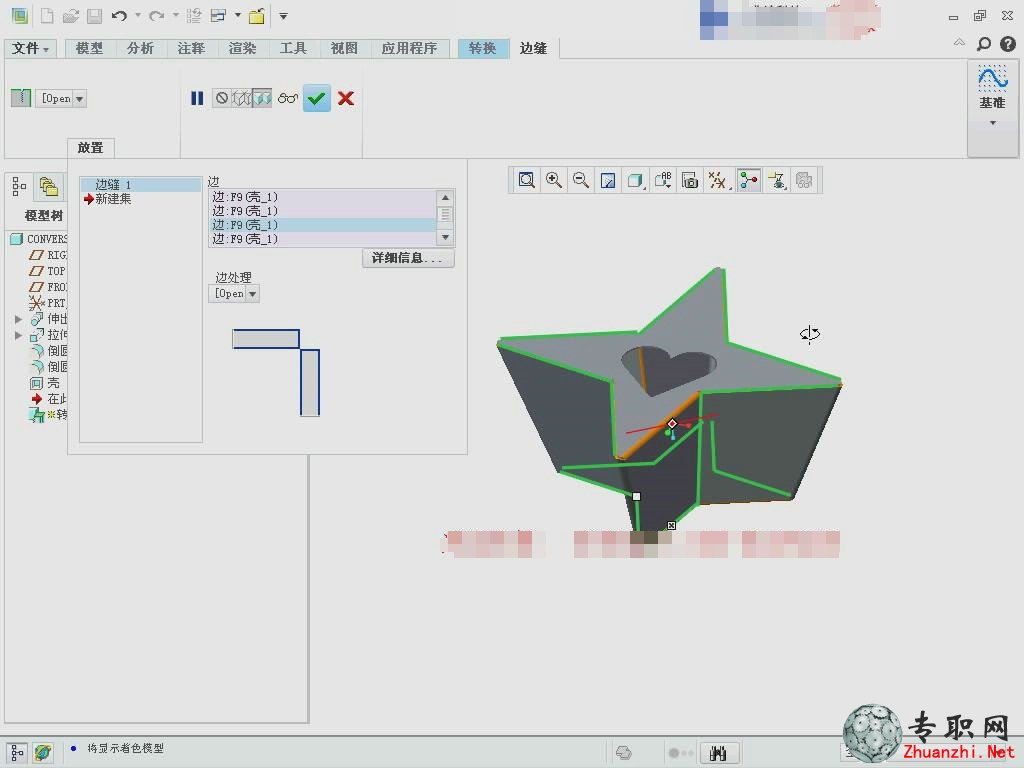The width and height of the screenshot is (1024, 768).
Task: Click the Refit view icon
Action: pyautogui.click(x=526, y=180)
